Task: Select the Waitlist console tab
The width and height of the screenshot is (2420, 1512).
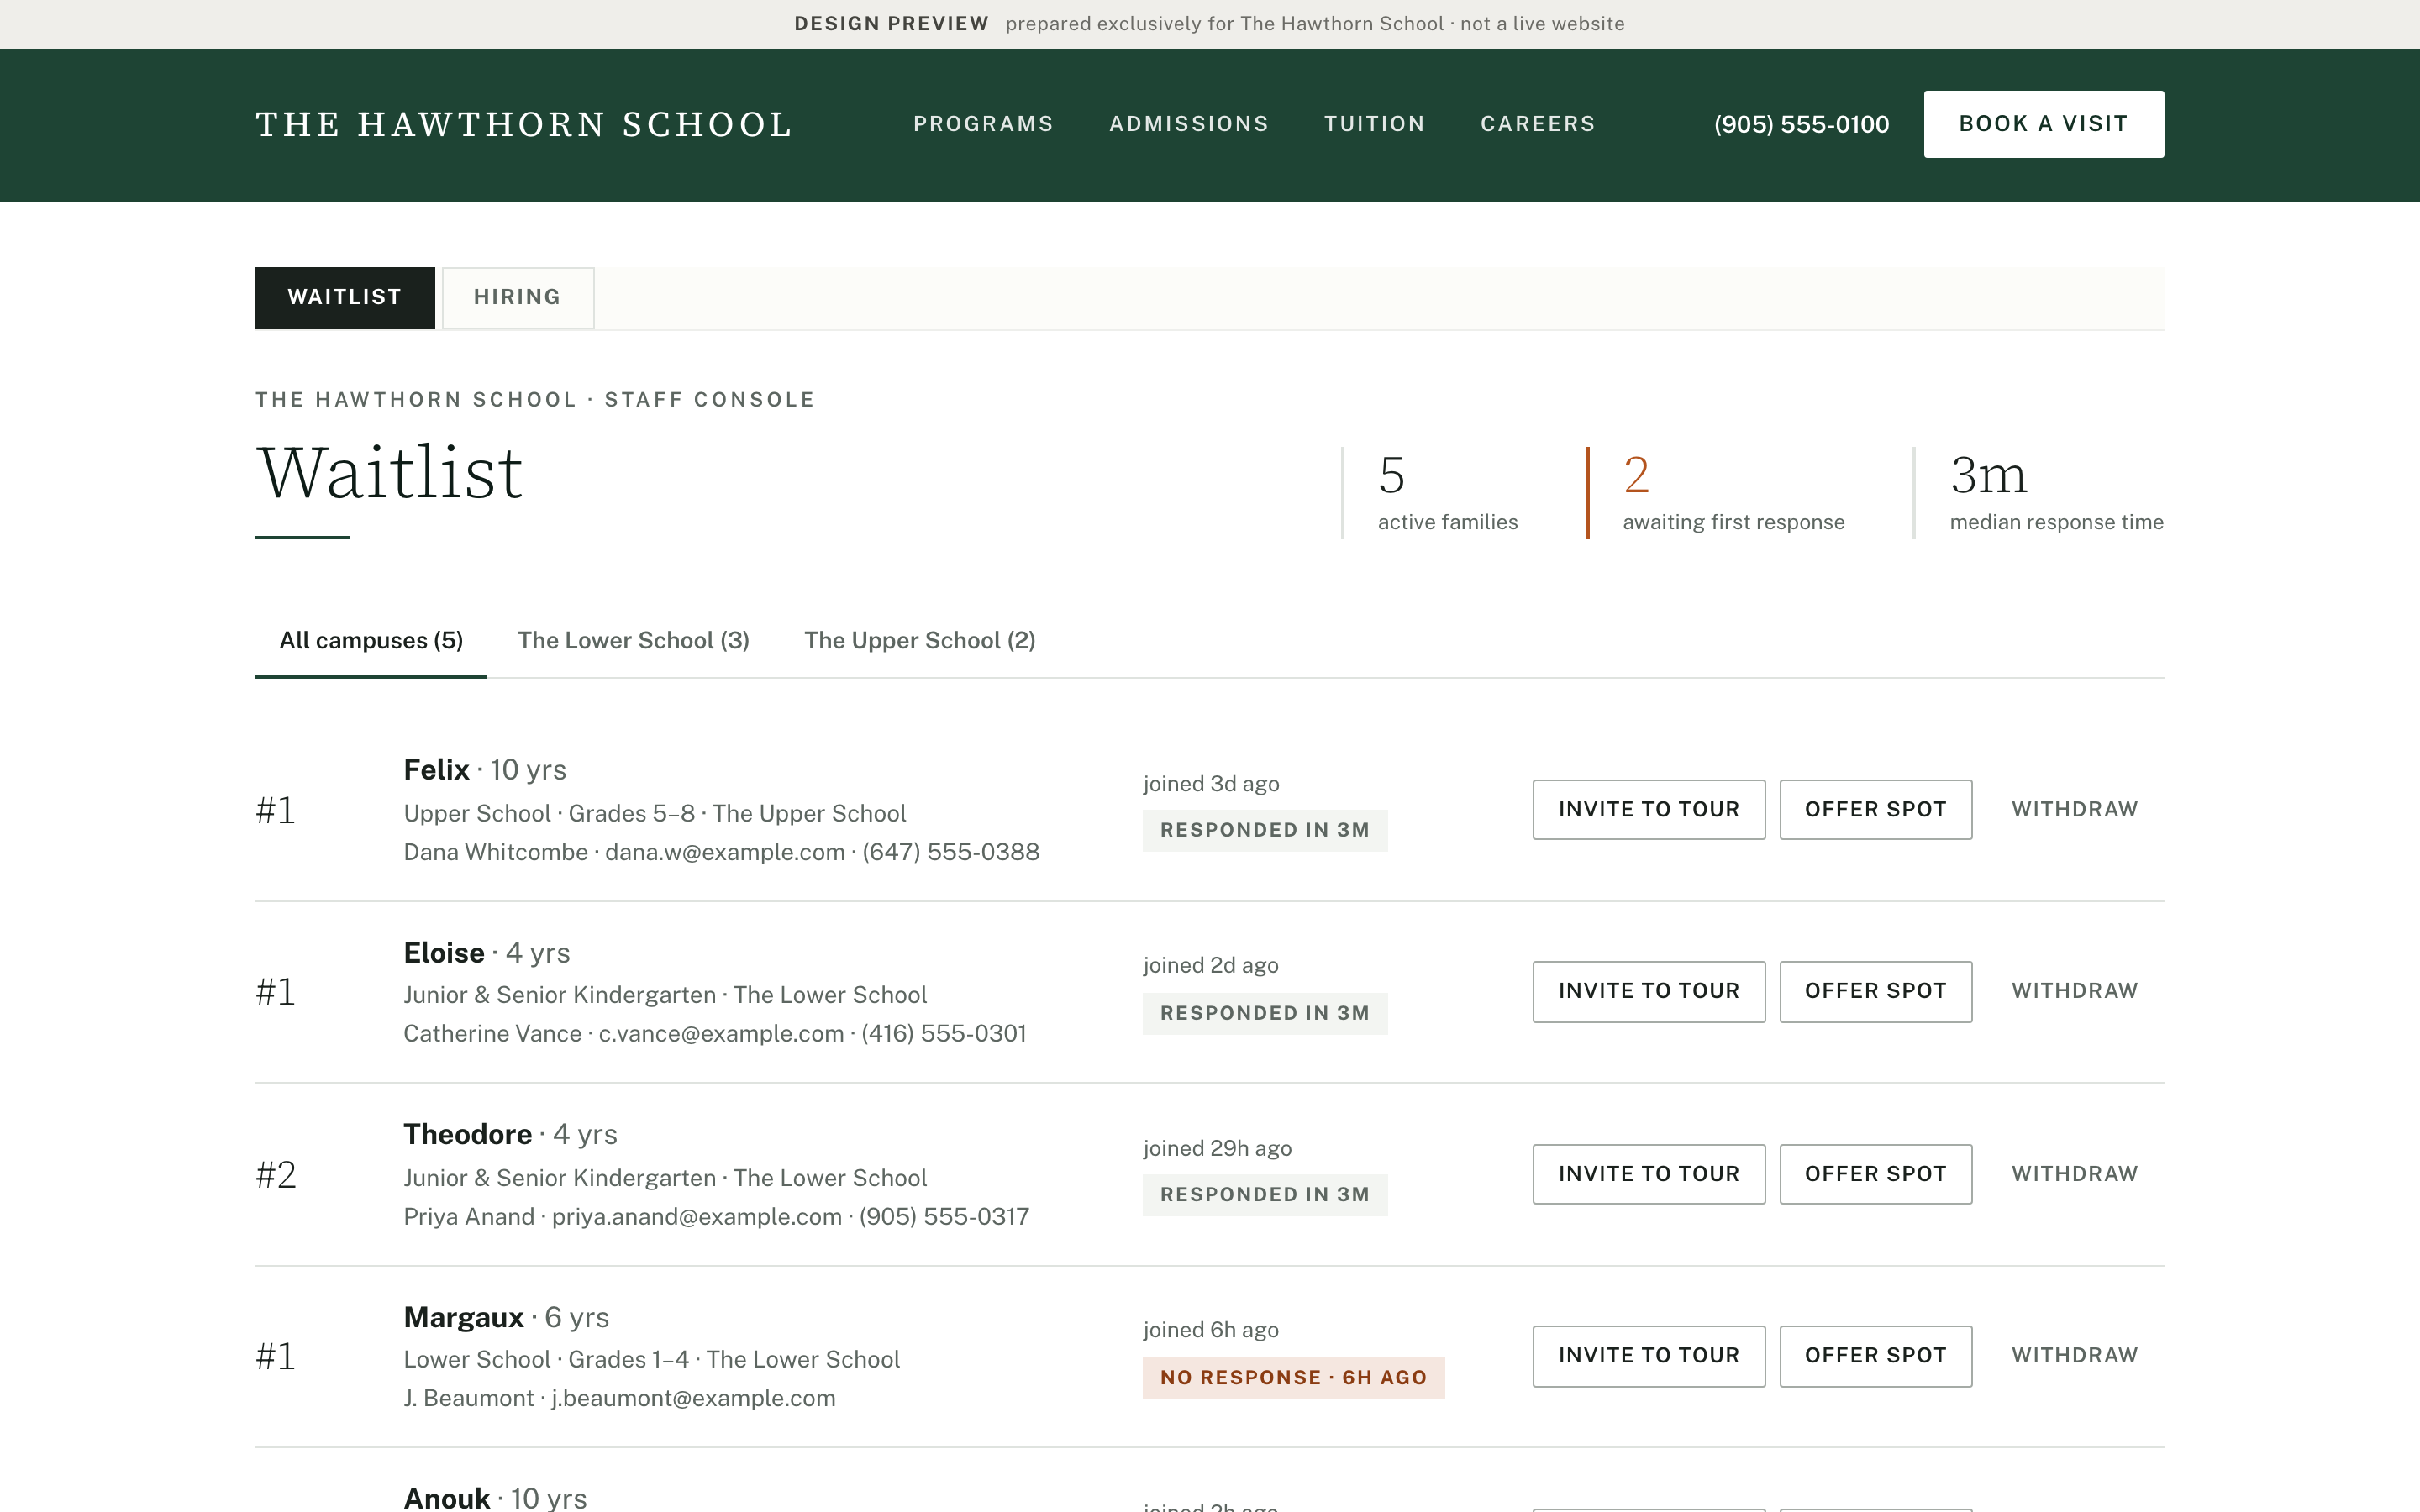Action: pos(345,297)
